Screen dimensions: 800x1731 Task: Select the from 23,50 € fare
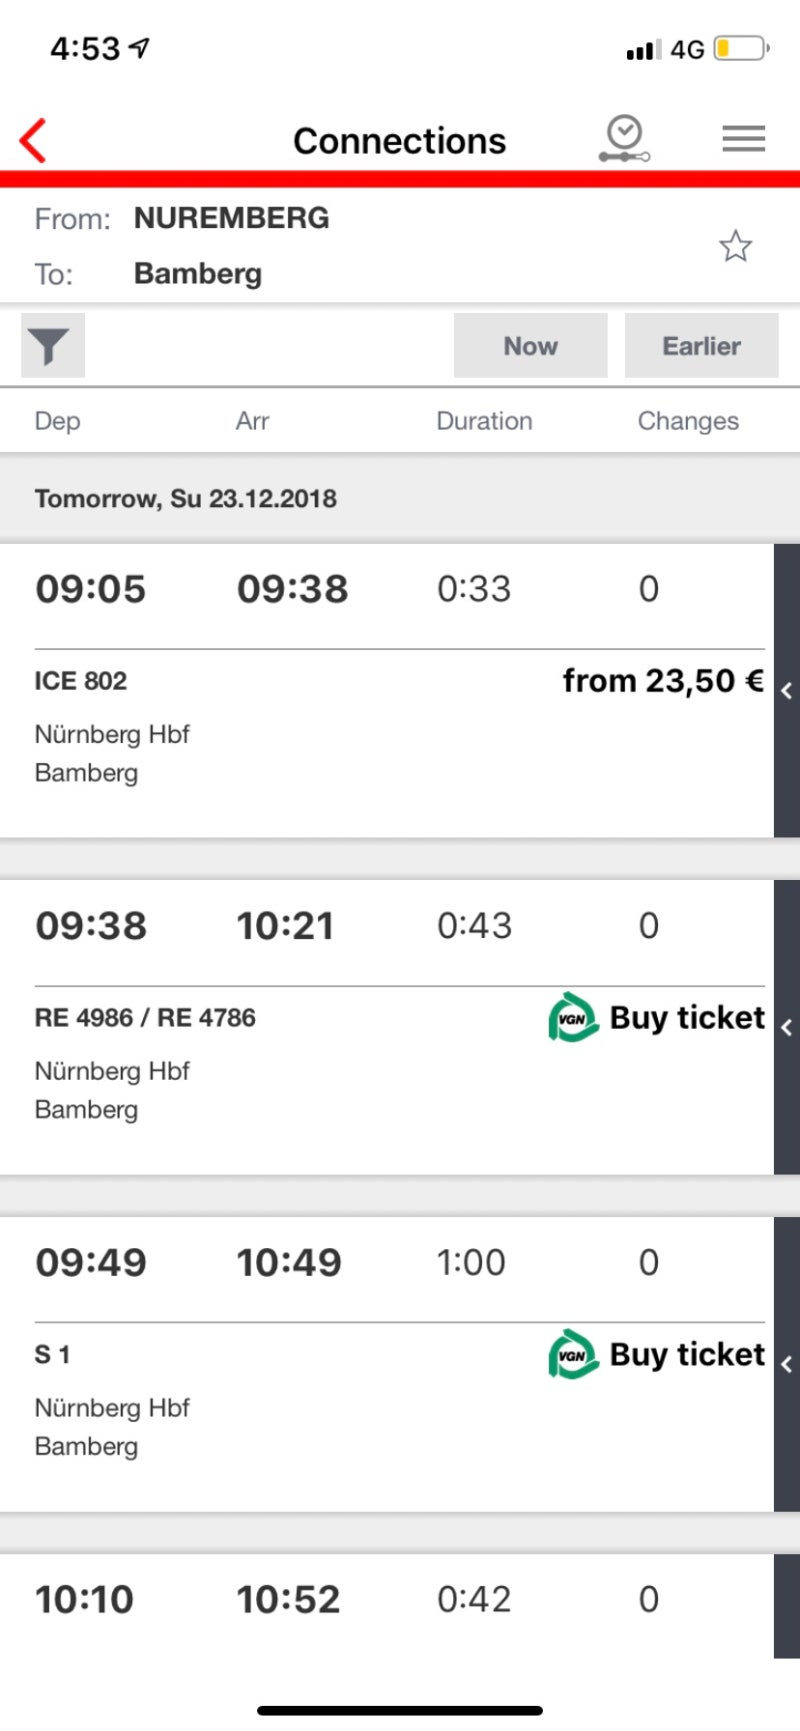pos(663,681)
